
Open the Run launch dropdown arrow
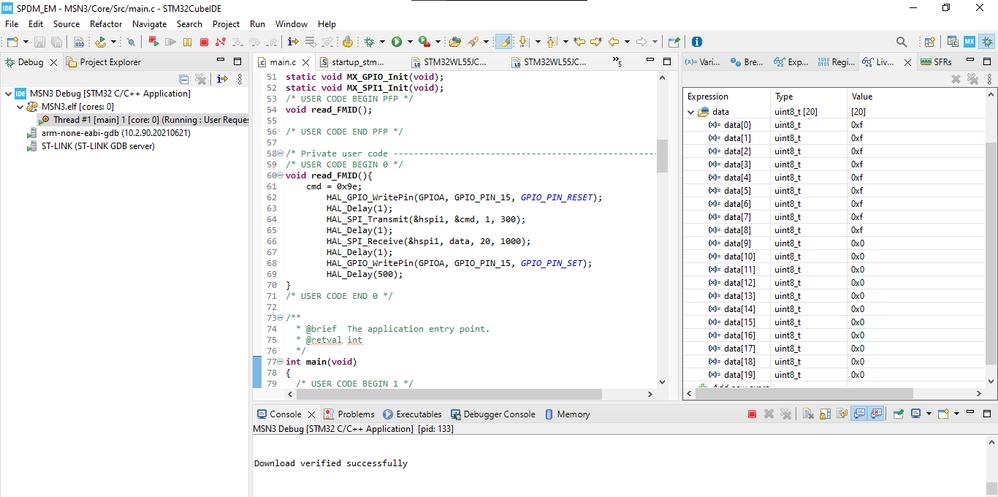(410, 42)
